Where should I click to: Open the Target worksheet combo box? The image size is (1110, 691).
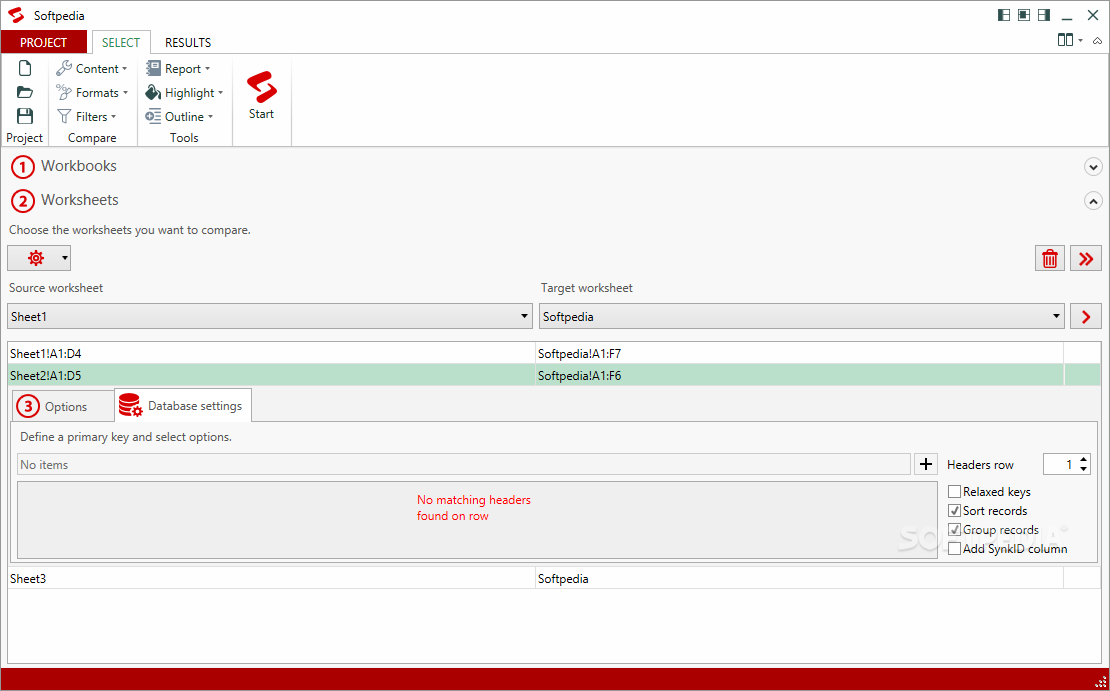(x=801, y=316)
